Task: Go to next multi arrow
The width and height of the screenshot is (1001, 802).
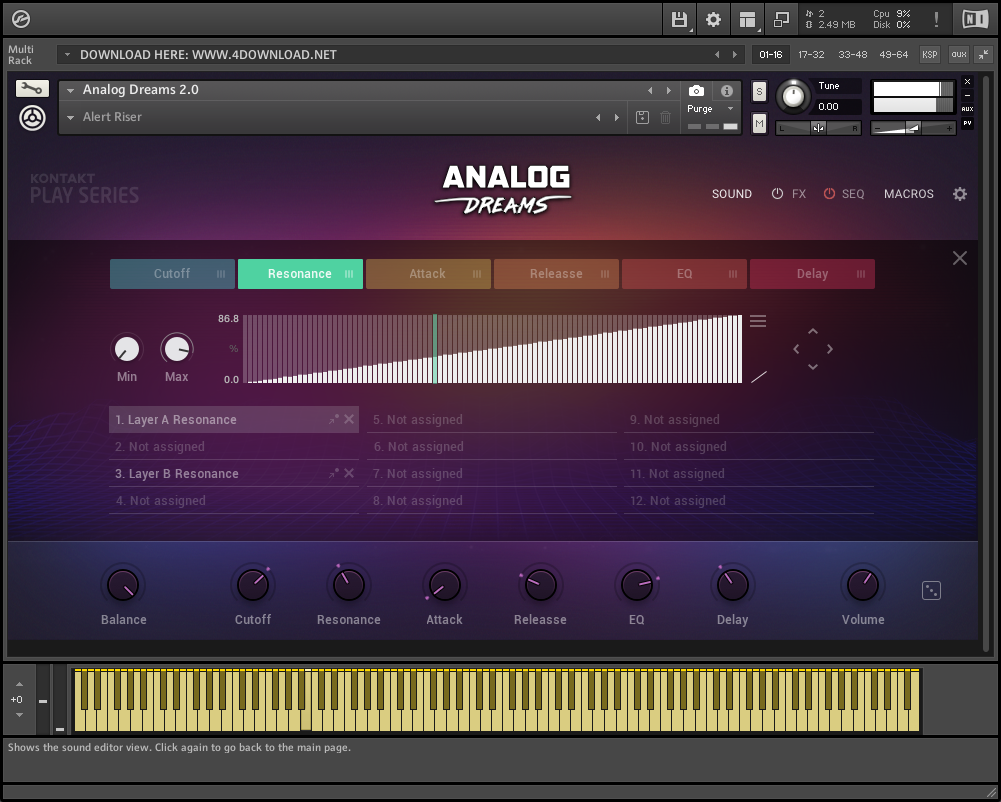Action: (735, 54)
